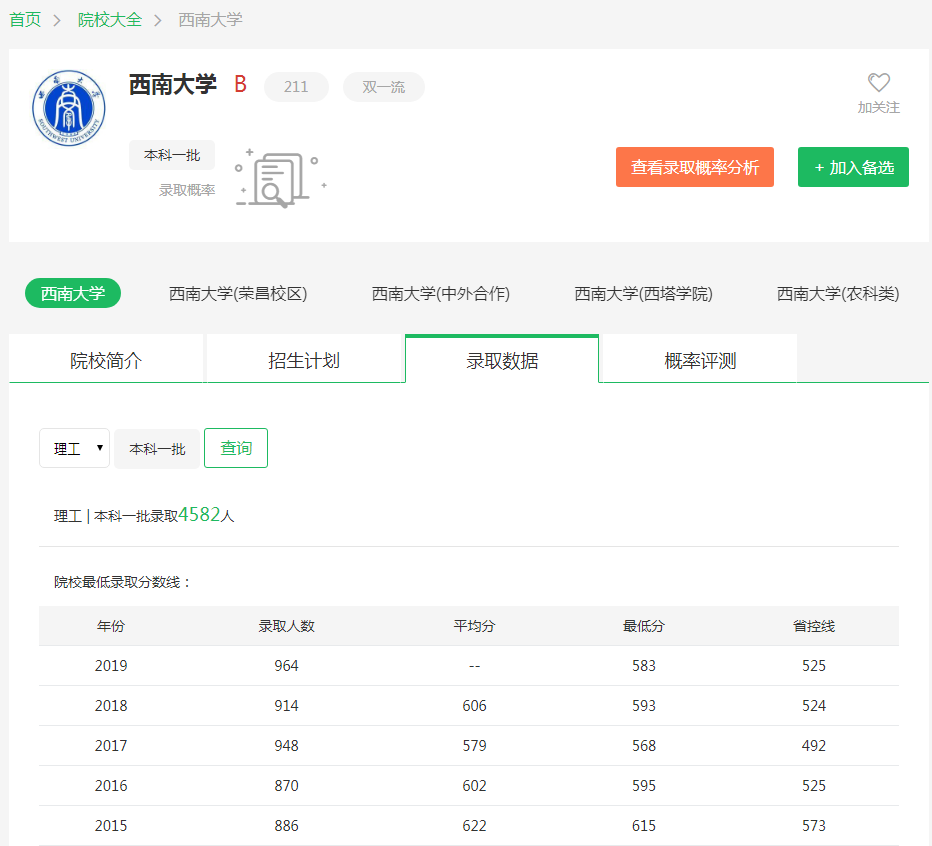The height and width of the screenshot is (846, 932).
Task: Click 622 average score for 2015
Action: (474, 826)
